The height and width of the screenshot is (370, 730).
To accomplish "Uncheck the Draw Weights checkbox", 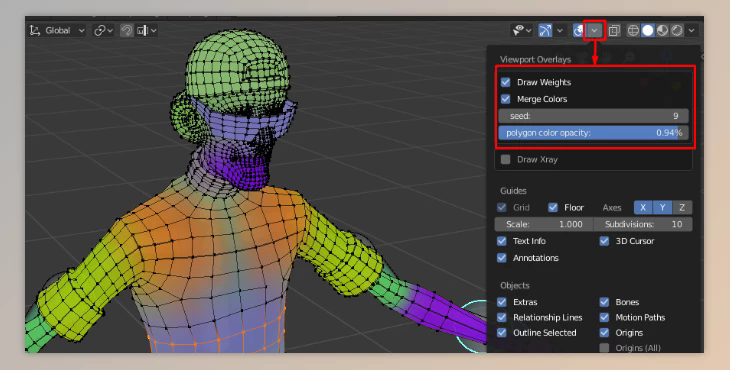I will pos(506,82).
